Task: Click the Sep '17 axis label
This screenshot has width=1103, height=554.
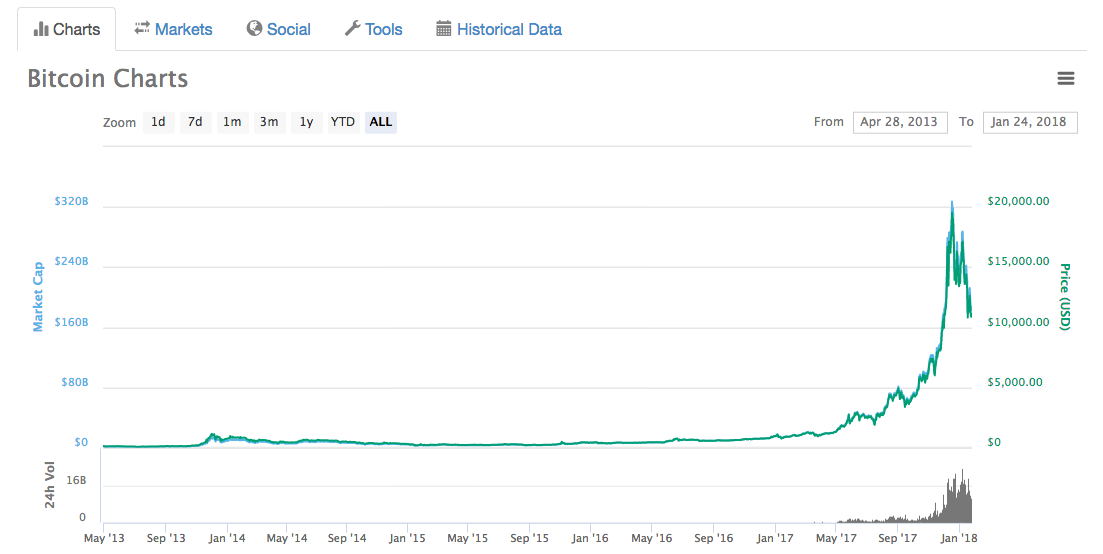Action: pos(898,538)
